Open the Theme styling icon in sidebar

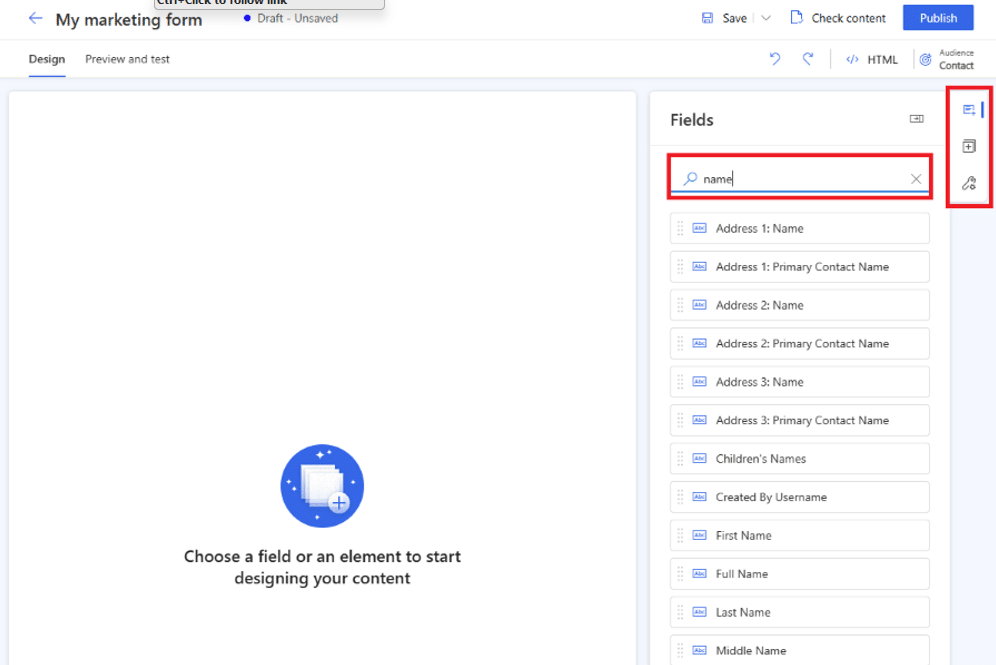tap(968, 183)
